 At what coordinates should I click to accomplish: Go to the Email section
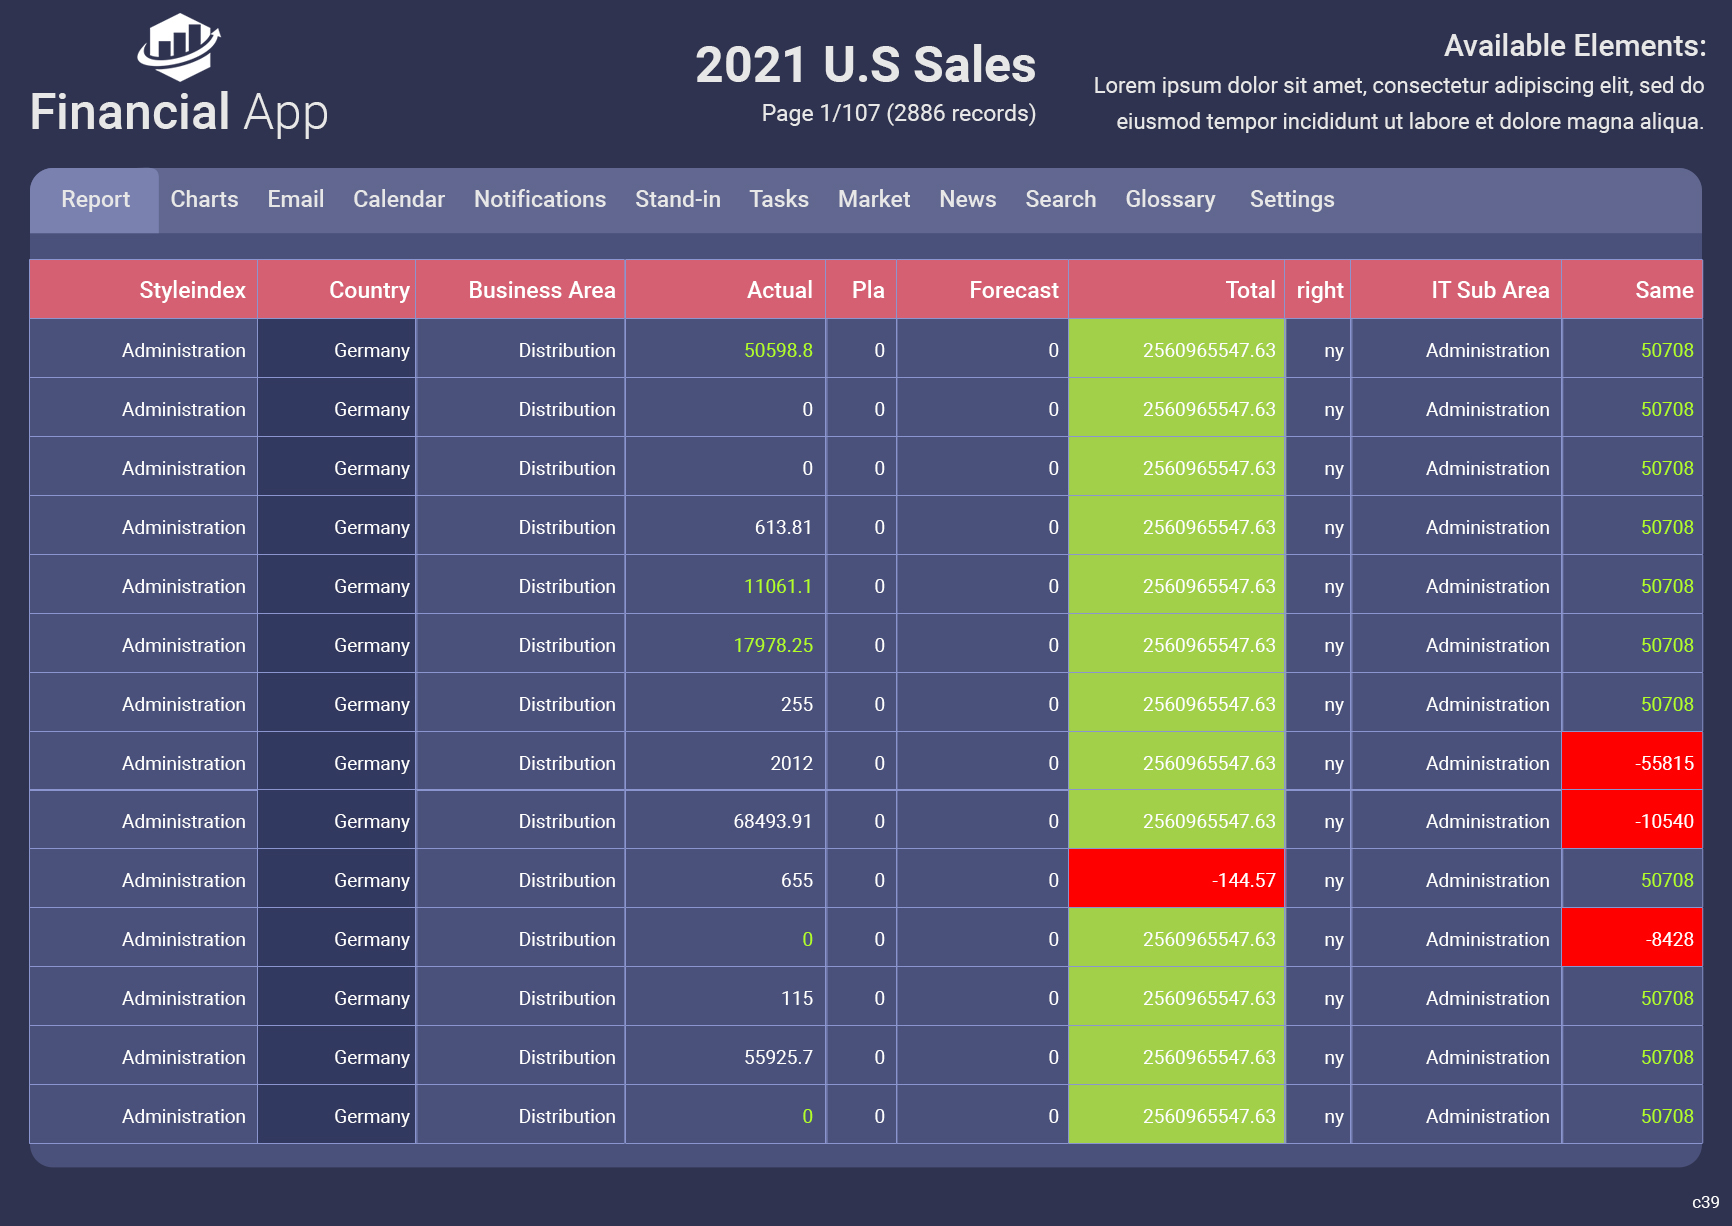click(x=295, y=199)
